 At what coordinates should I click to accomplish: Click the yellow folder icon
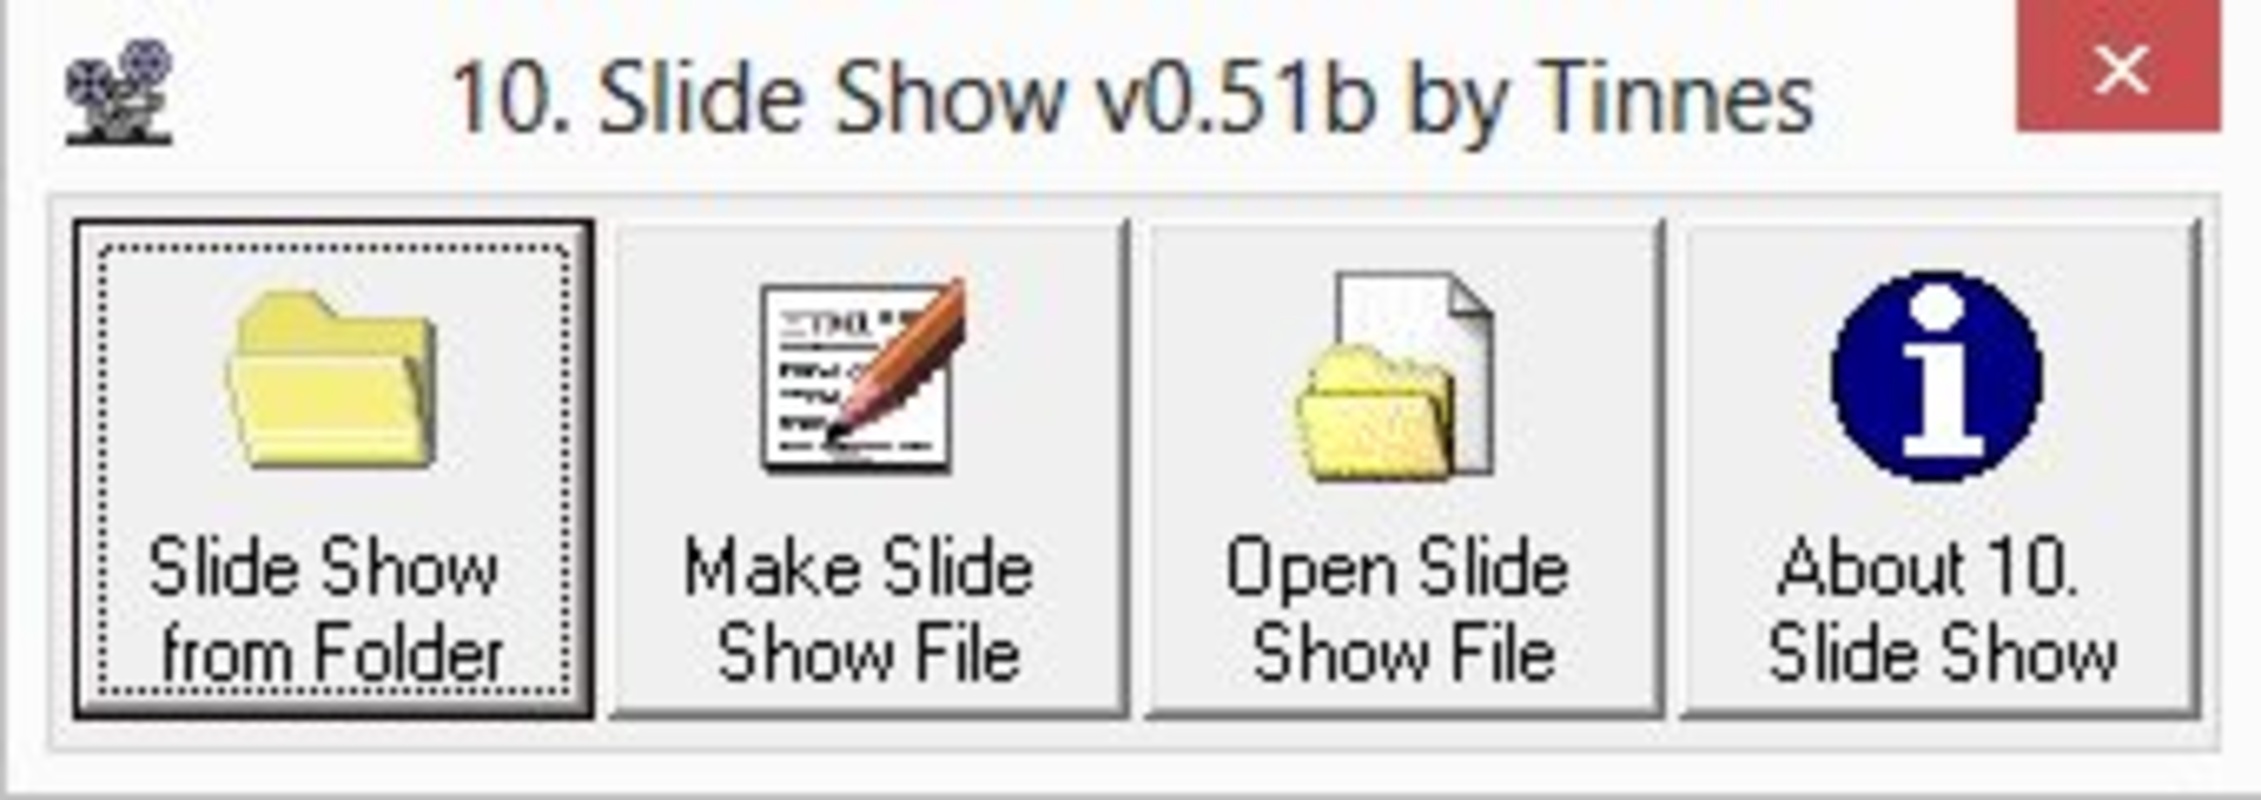pyautogui.click(x=332, y=378)
